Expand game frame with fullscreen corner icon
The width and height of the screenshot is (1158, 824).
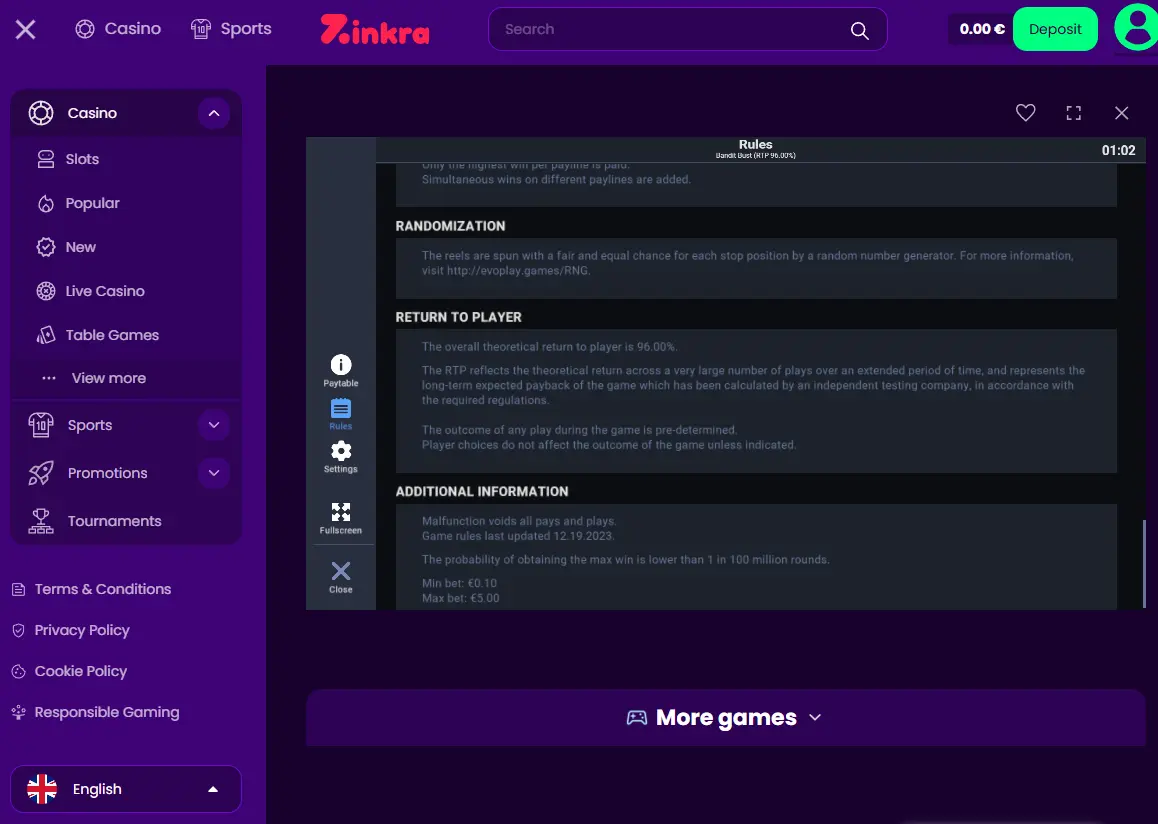click(x=1073, y=112)
